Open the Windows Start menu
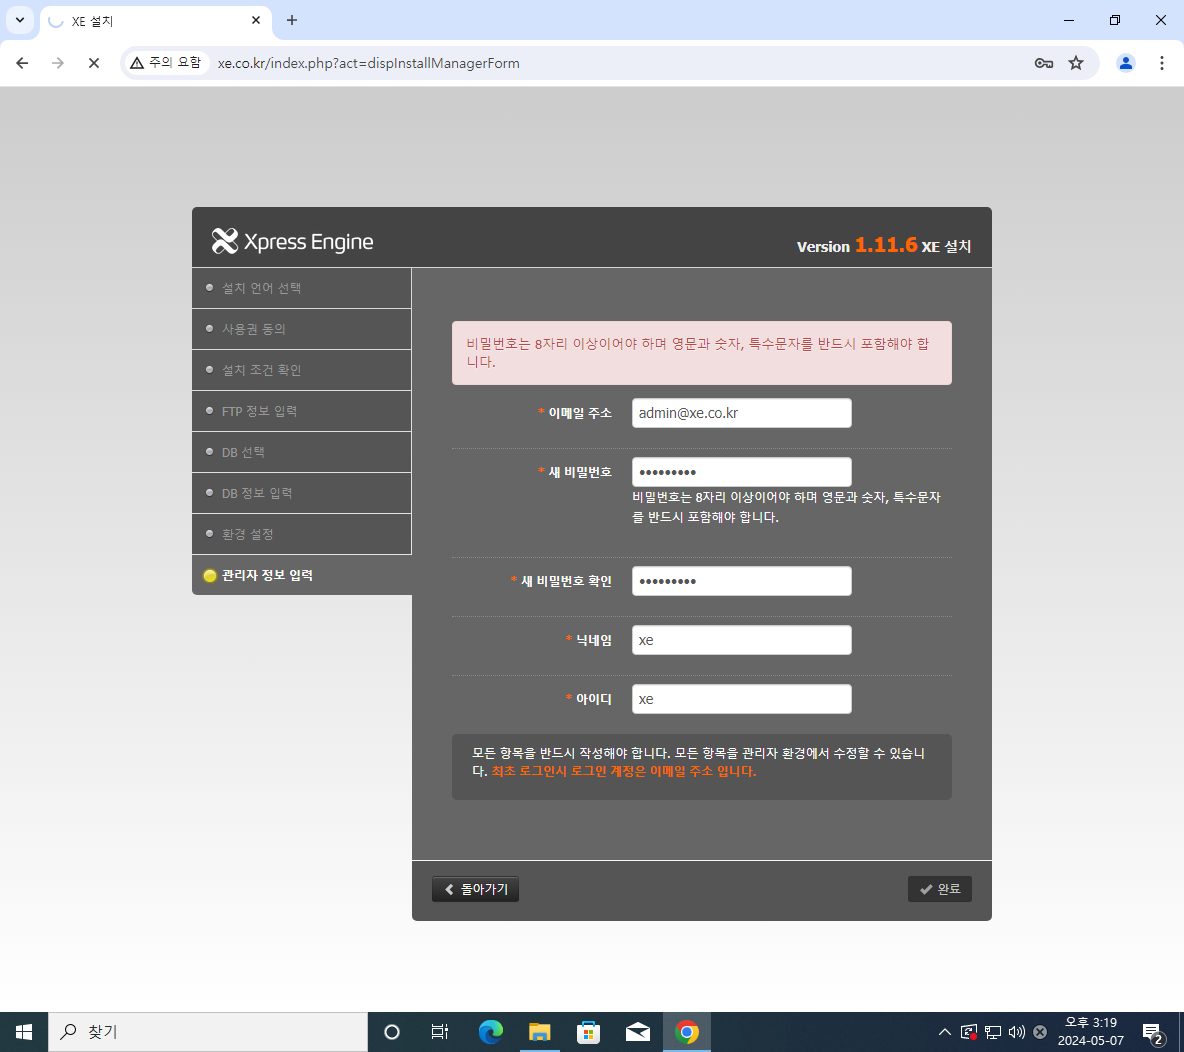The image size is (1184, 1052). pyautogui.click(x=23, y=1032)
